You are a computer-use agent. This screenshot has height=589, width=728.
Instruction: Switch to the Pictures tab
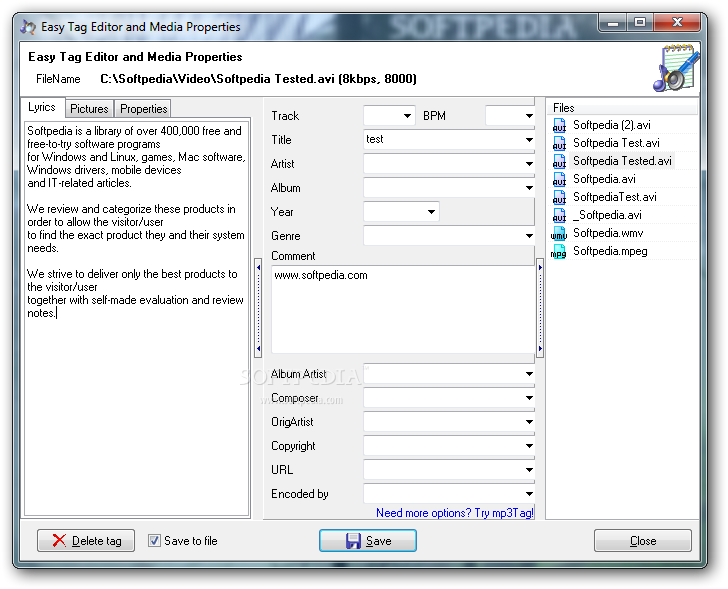coord(89,109)
